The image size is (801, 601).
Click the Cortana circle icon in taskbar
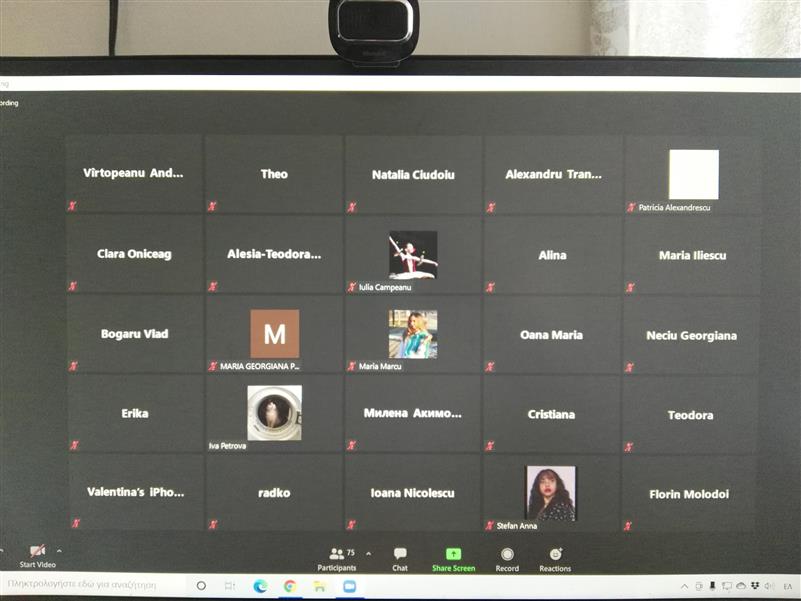201,586
